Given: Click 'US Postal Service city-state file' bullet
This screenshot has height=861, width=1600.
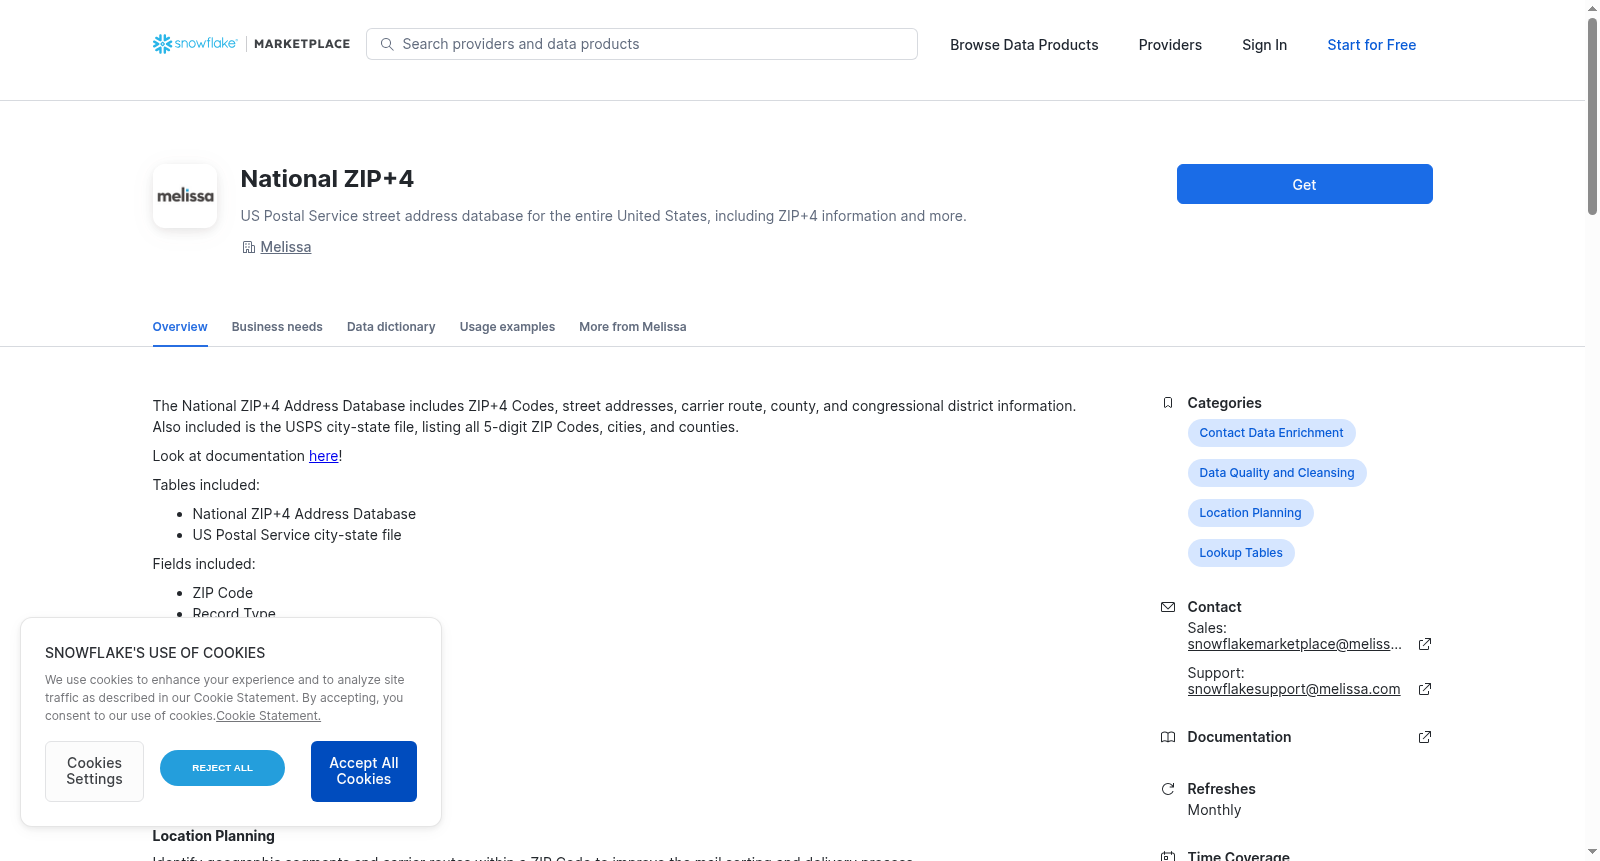Looking at the screenshot, I should pyautogui.click(x=297, y=535).
